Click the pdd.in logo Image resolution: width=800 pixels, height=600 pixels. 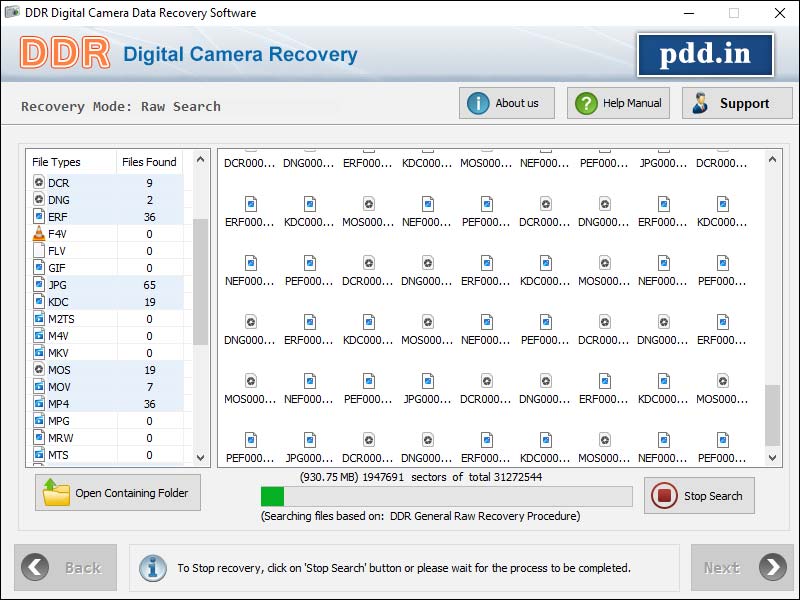coord(706,55)
